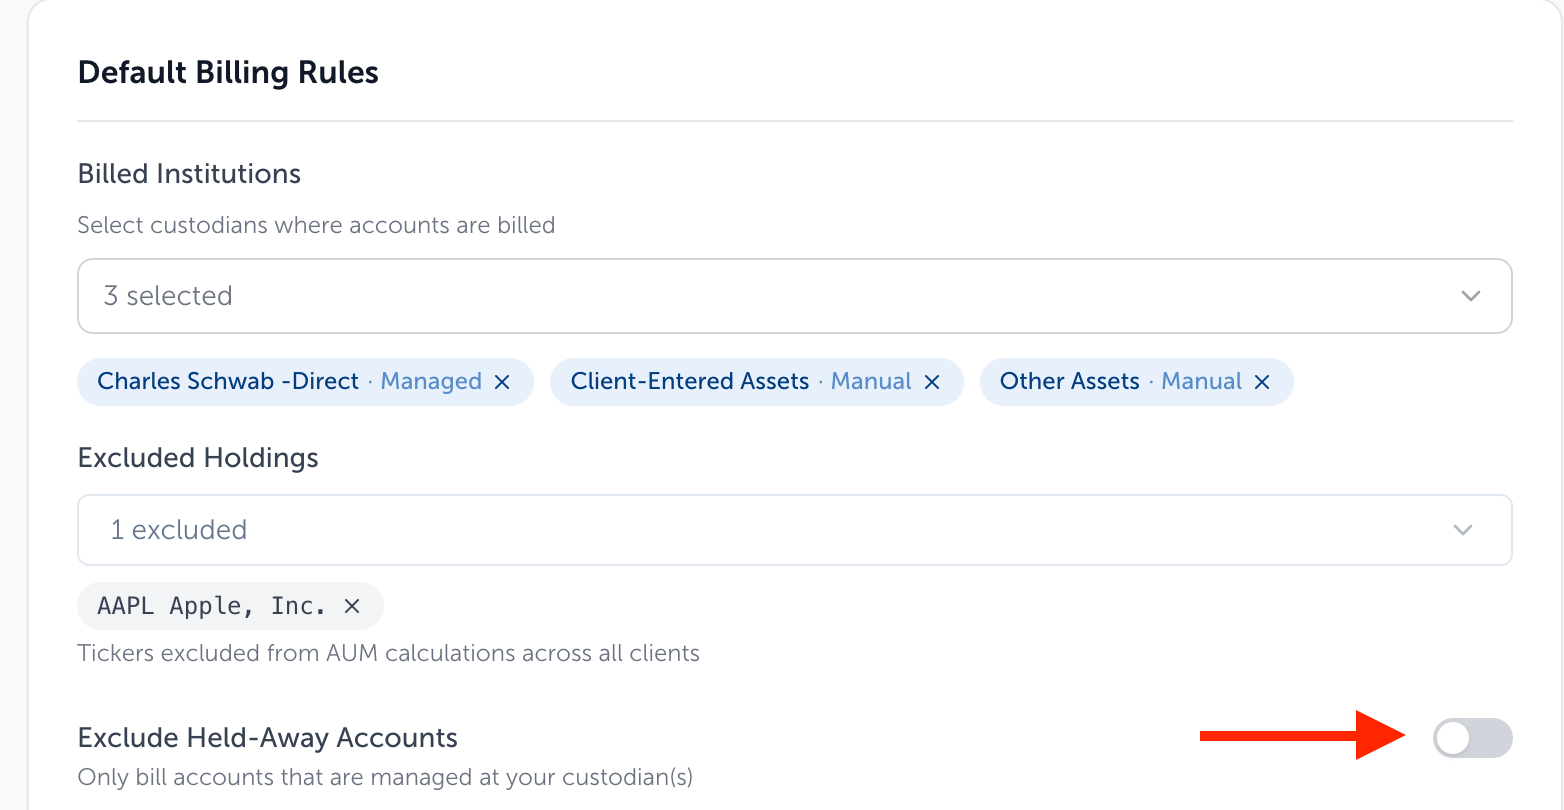Expand Billed Institutions dropdown chevron

[1471, 296]
